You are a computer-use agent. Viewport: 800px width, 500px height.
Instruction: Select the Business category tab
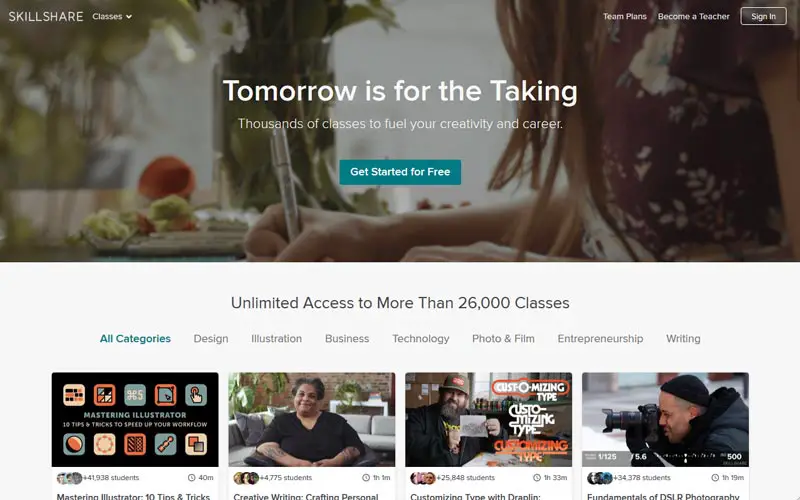[347, 338]
